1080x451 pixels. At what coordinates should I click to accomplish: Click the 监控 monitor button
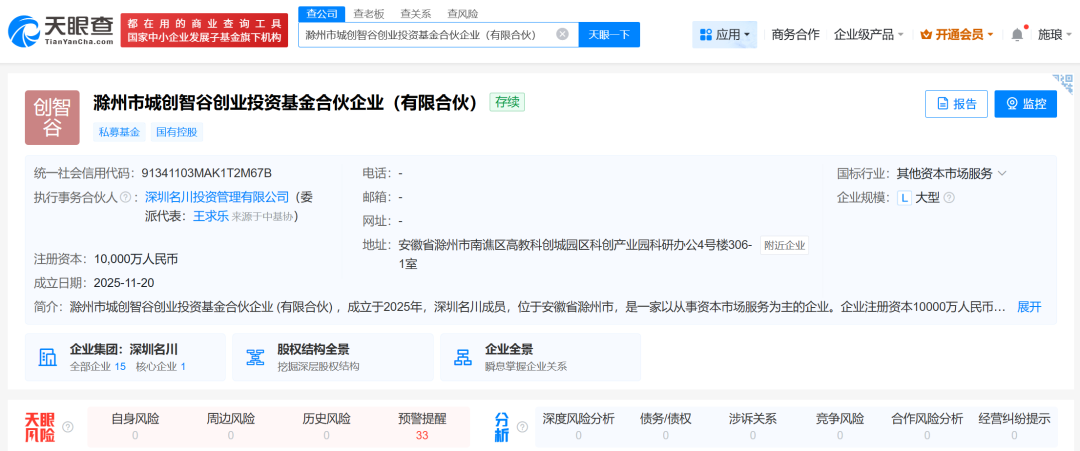(1025, 104)
